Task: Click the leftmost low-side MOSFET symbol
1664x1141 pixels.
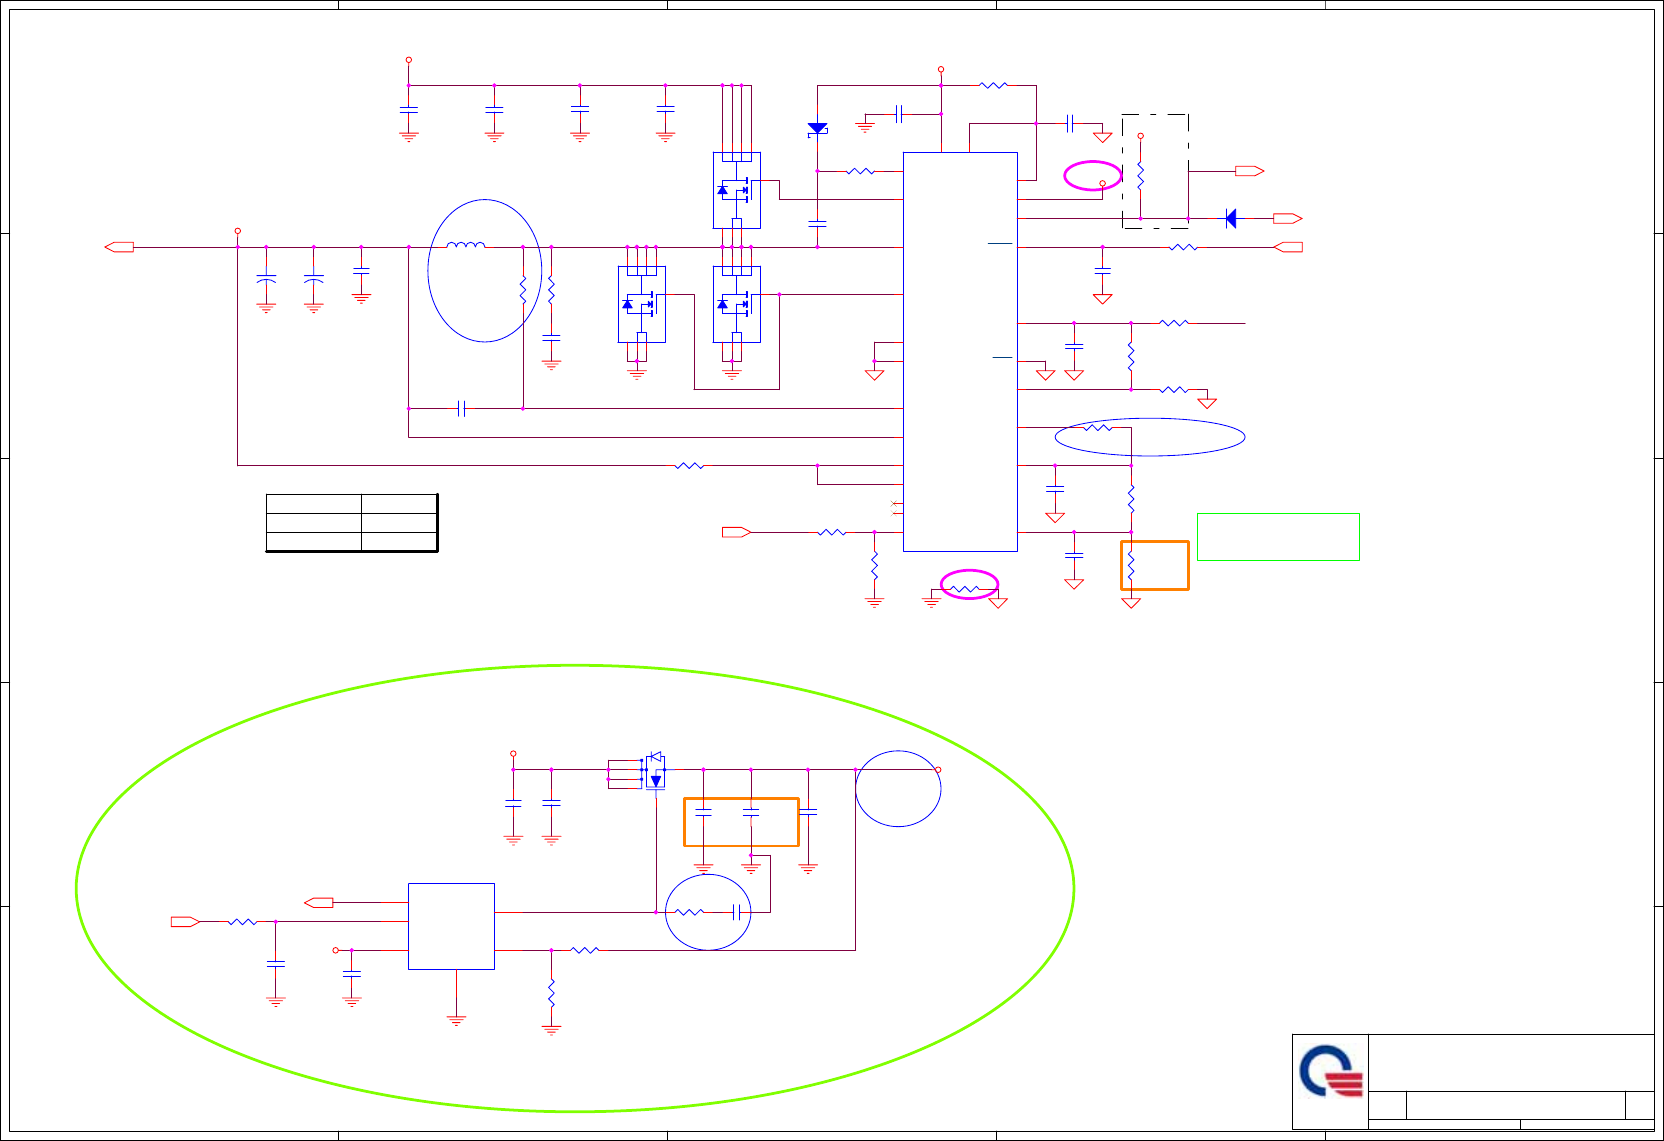Action: coord(642,304)
